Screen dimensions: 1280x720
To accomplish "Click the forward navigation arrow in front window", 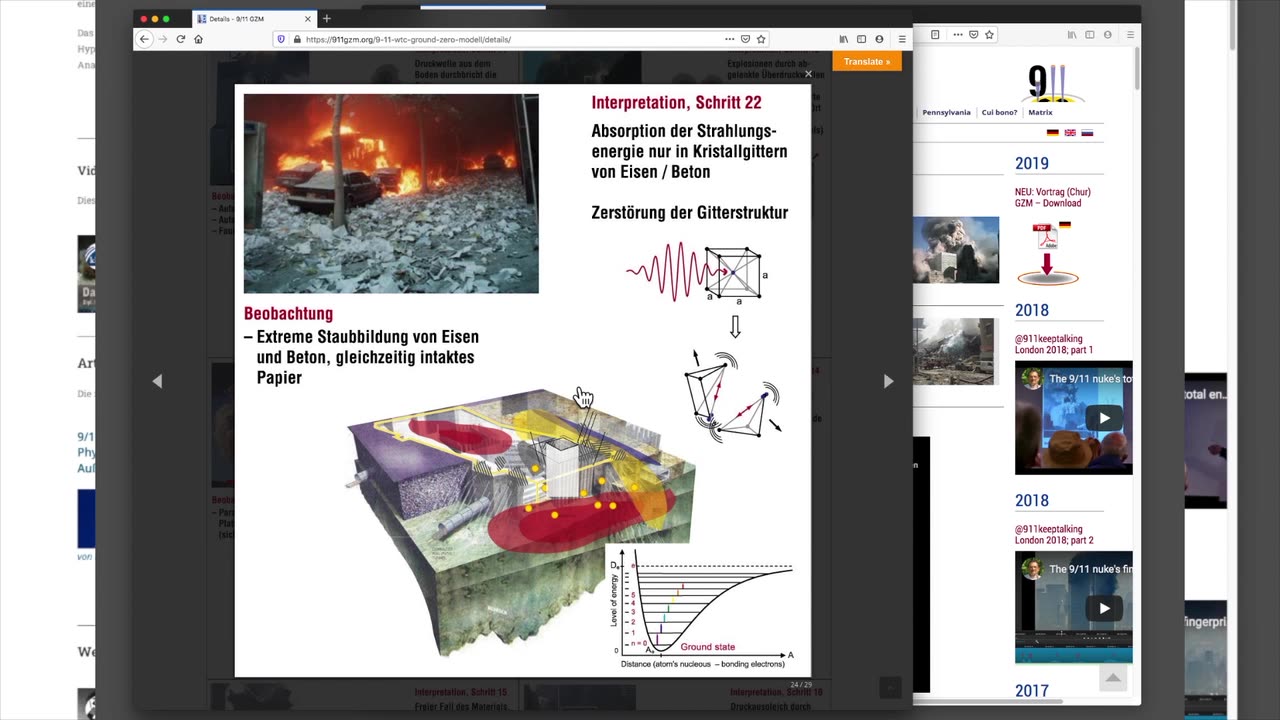I will pos(162,39).
